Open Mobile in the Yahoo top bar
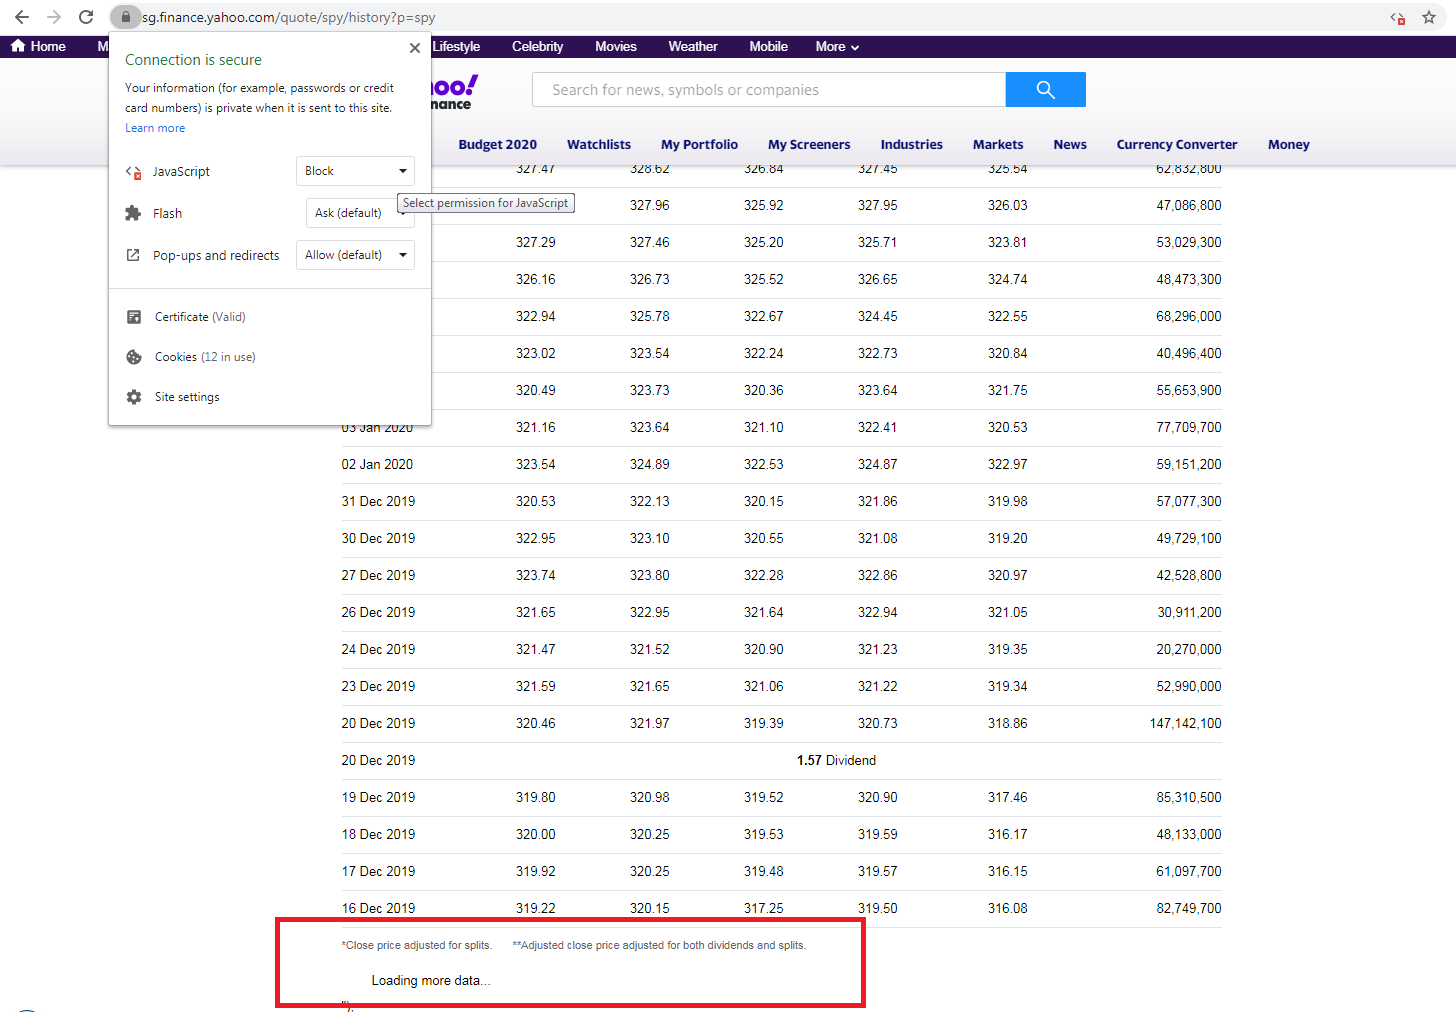The width and height of the screenshot is (1456, 1012). pyautogui.click(x=769, y=47)
